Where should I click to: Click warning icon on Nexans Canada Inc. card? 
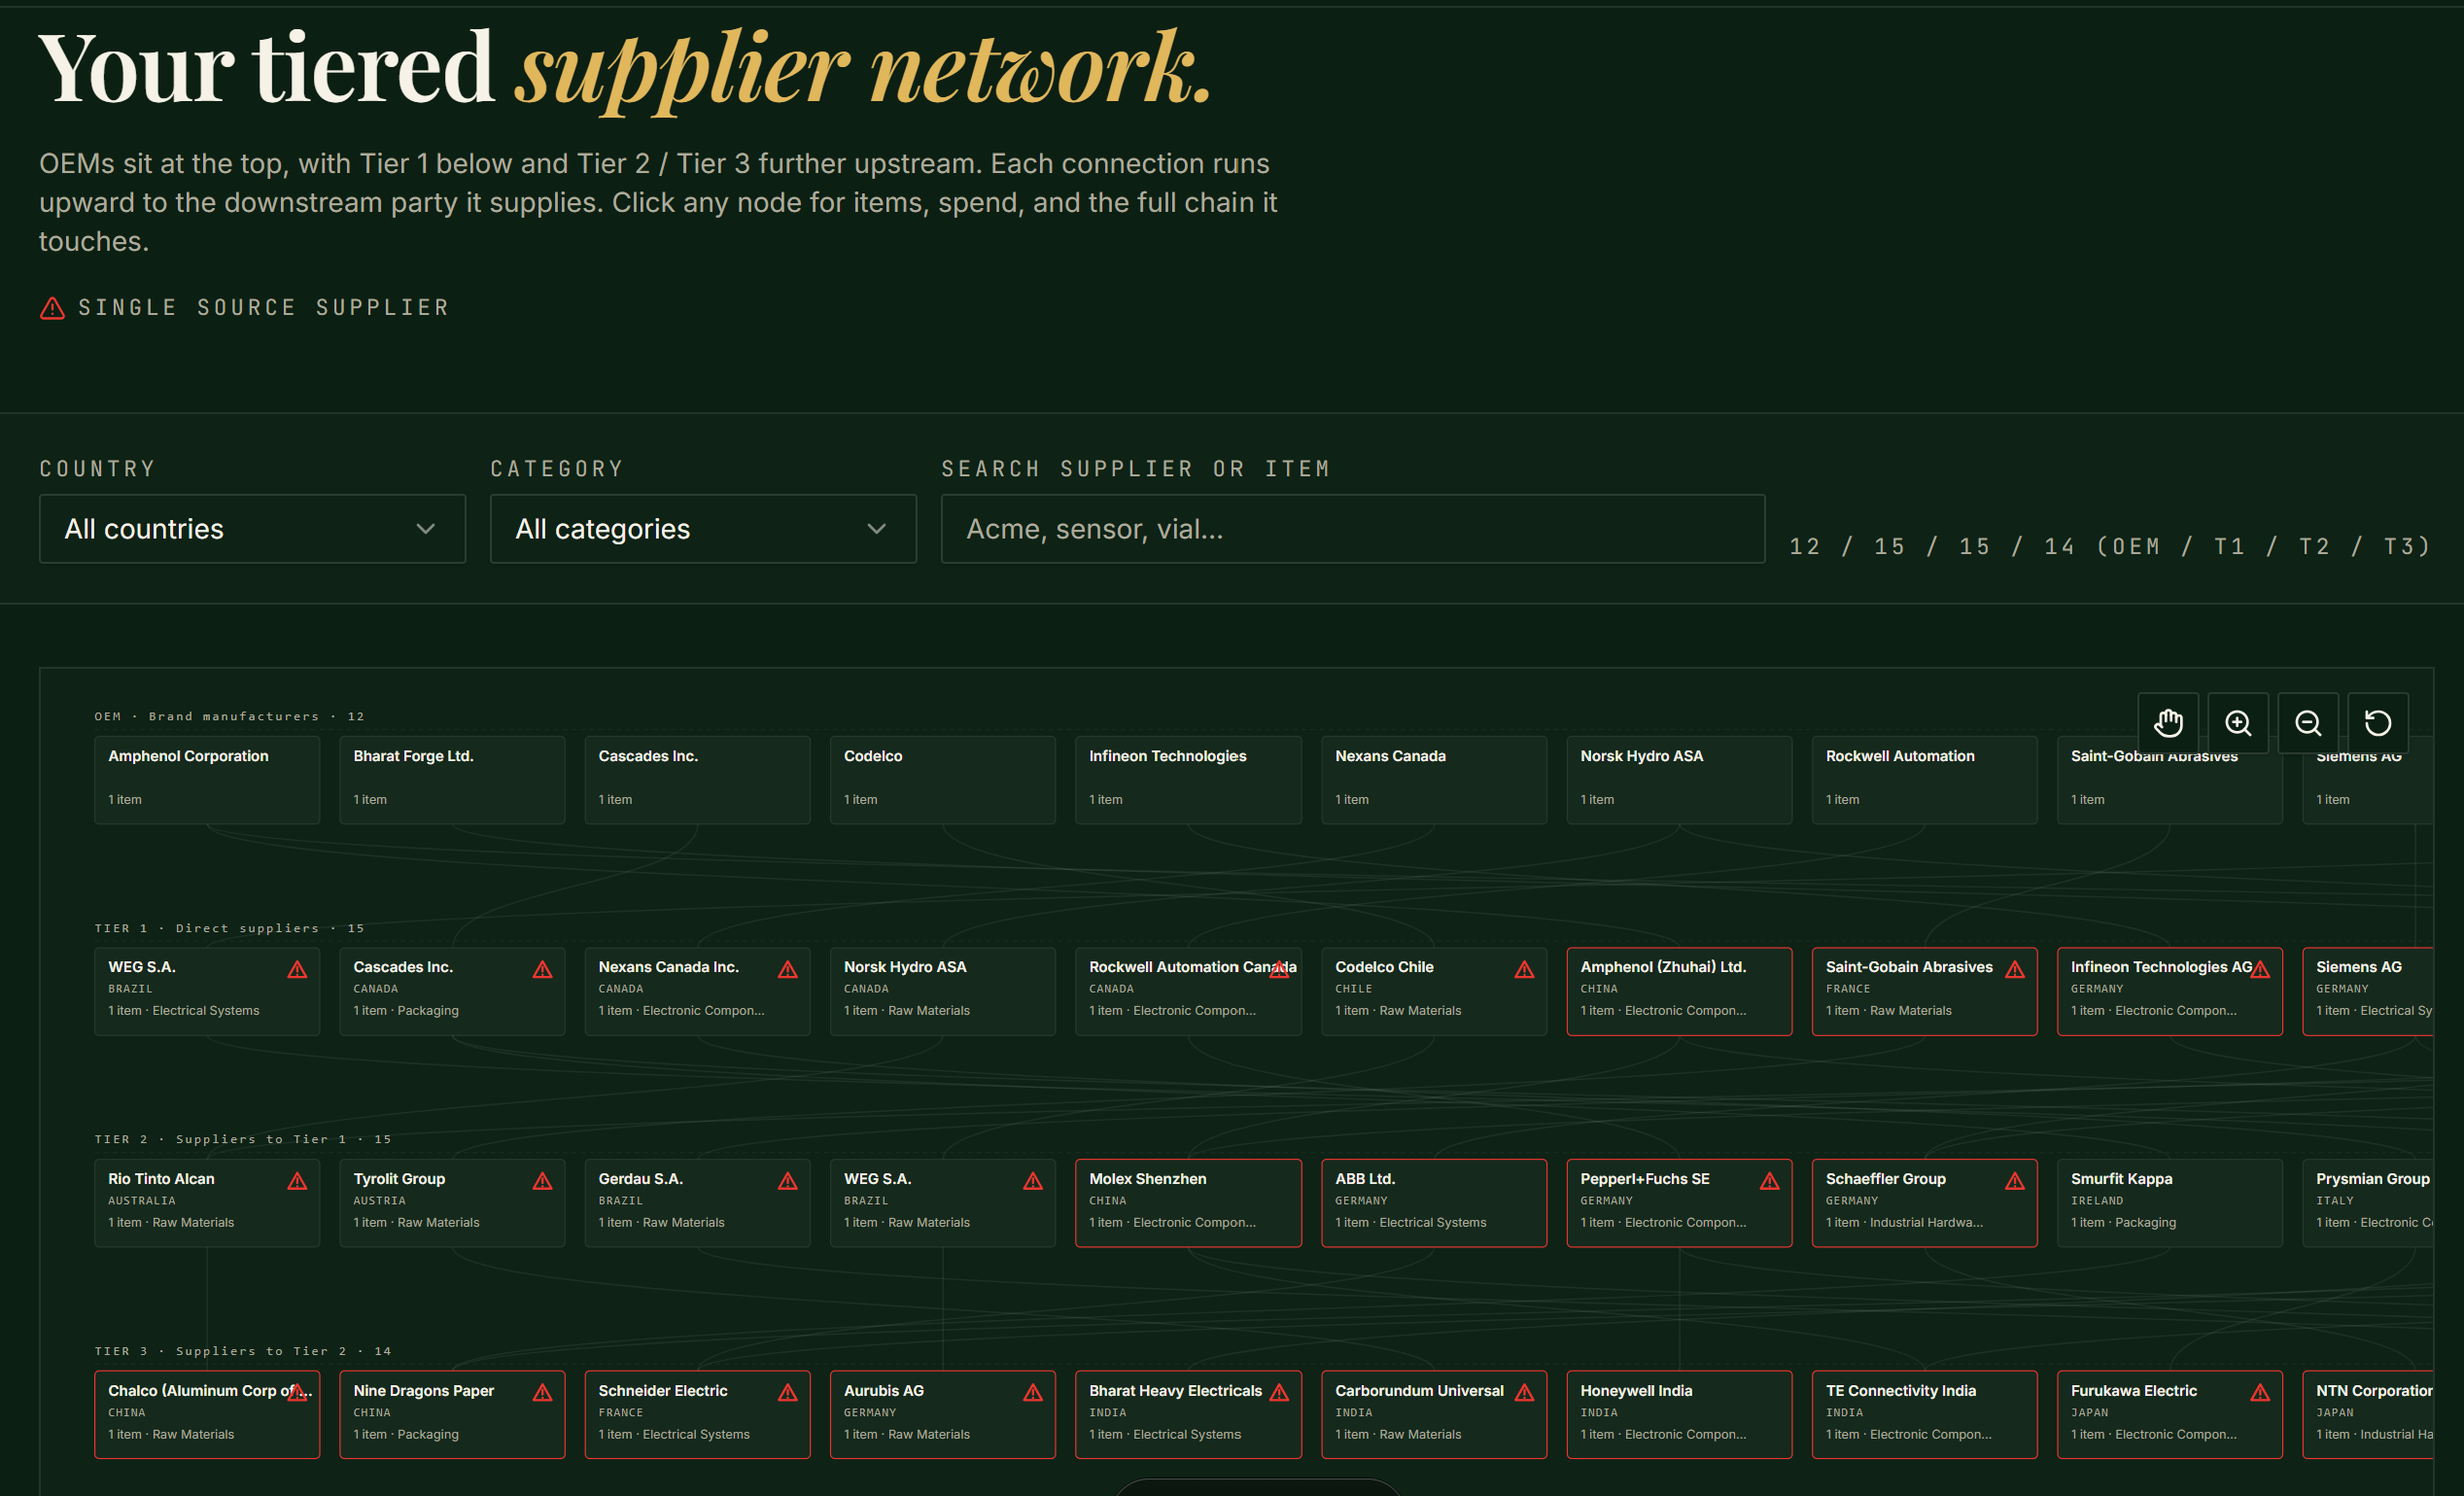[788, 969]
